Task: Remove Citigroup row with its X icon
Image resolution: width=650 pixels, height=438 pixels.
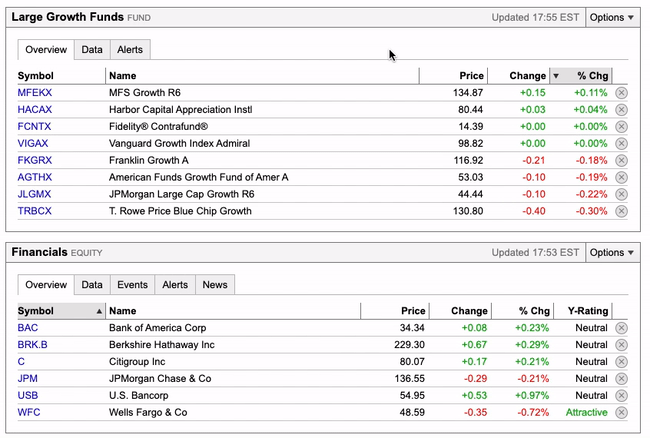Action: [x=621, y=362]
